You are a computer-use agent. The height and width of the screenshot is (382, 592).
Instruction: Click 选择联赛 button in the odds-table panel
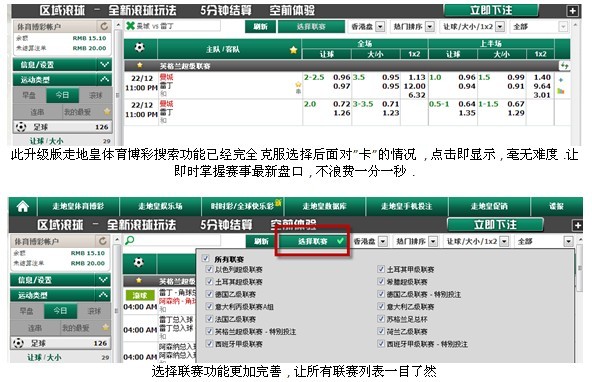311,26
